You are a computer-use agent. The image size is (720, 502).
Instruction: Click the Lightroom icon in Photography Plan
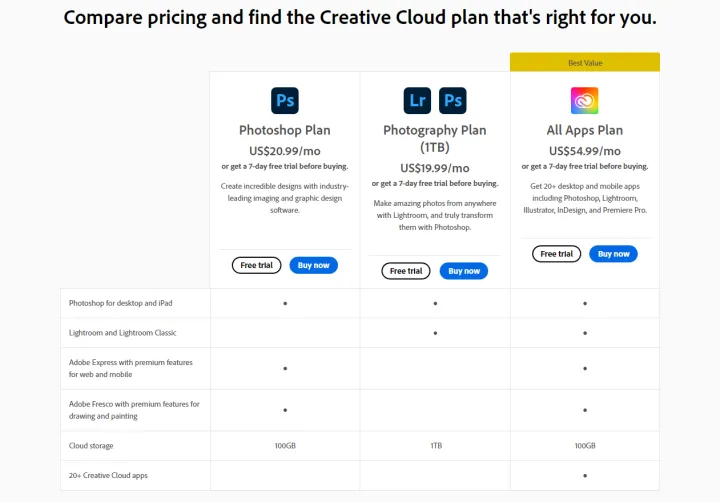(417, 101)
